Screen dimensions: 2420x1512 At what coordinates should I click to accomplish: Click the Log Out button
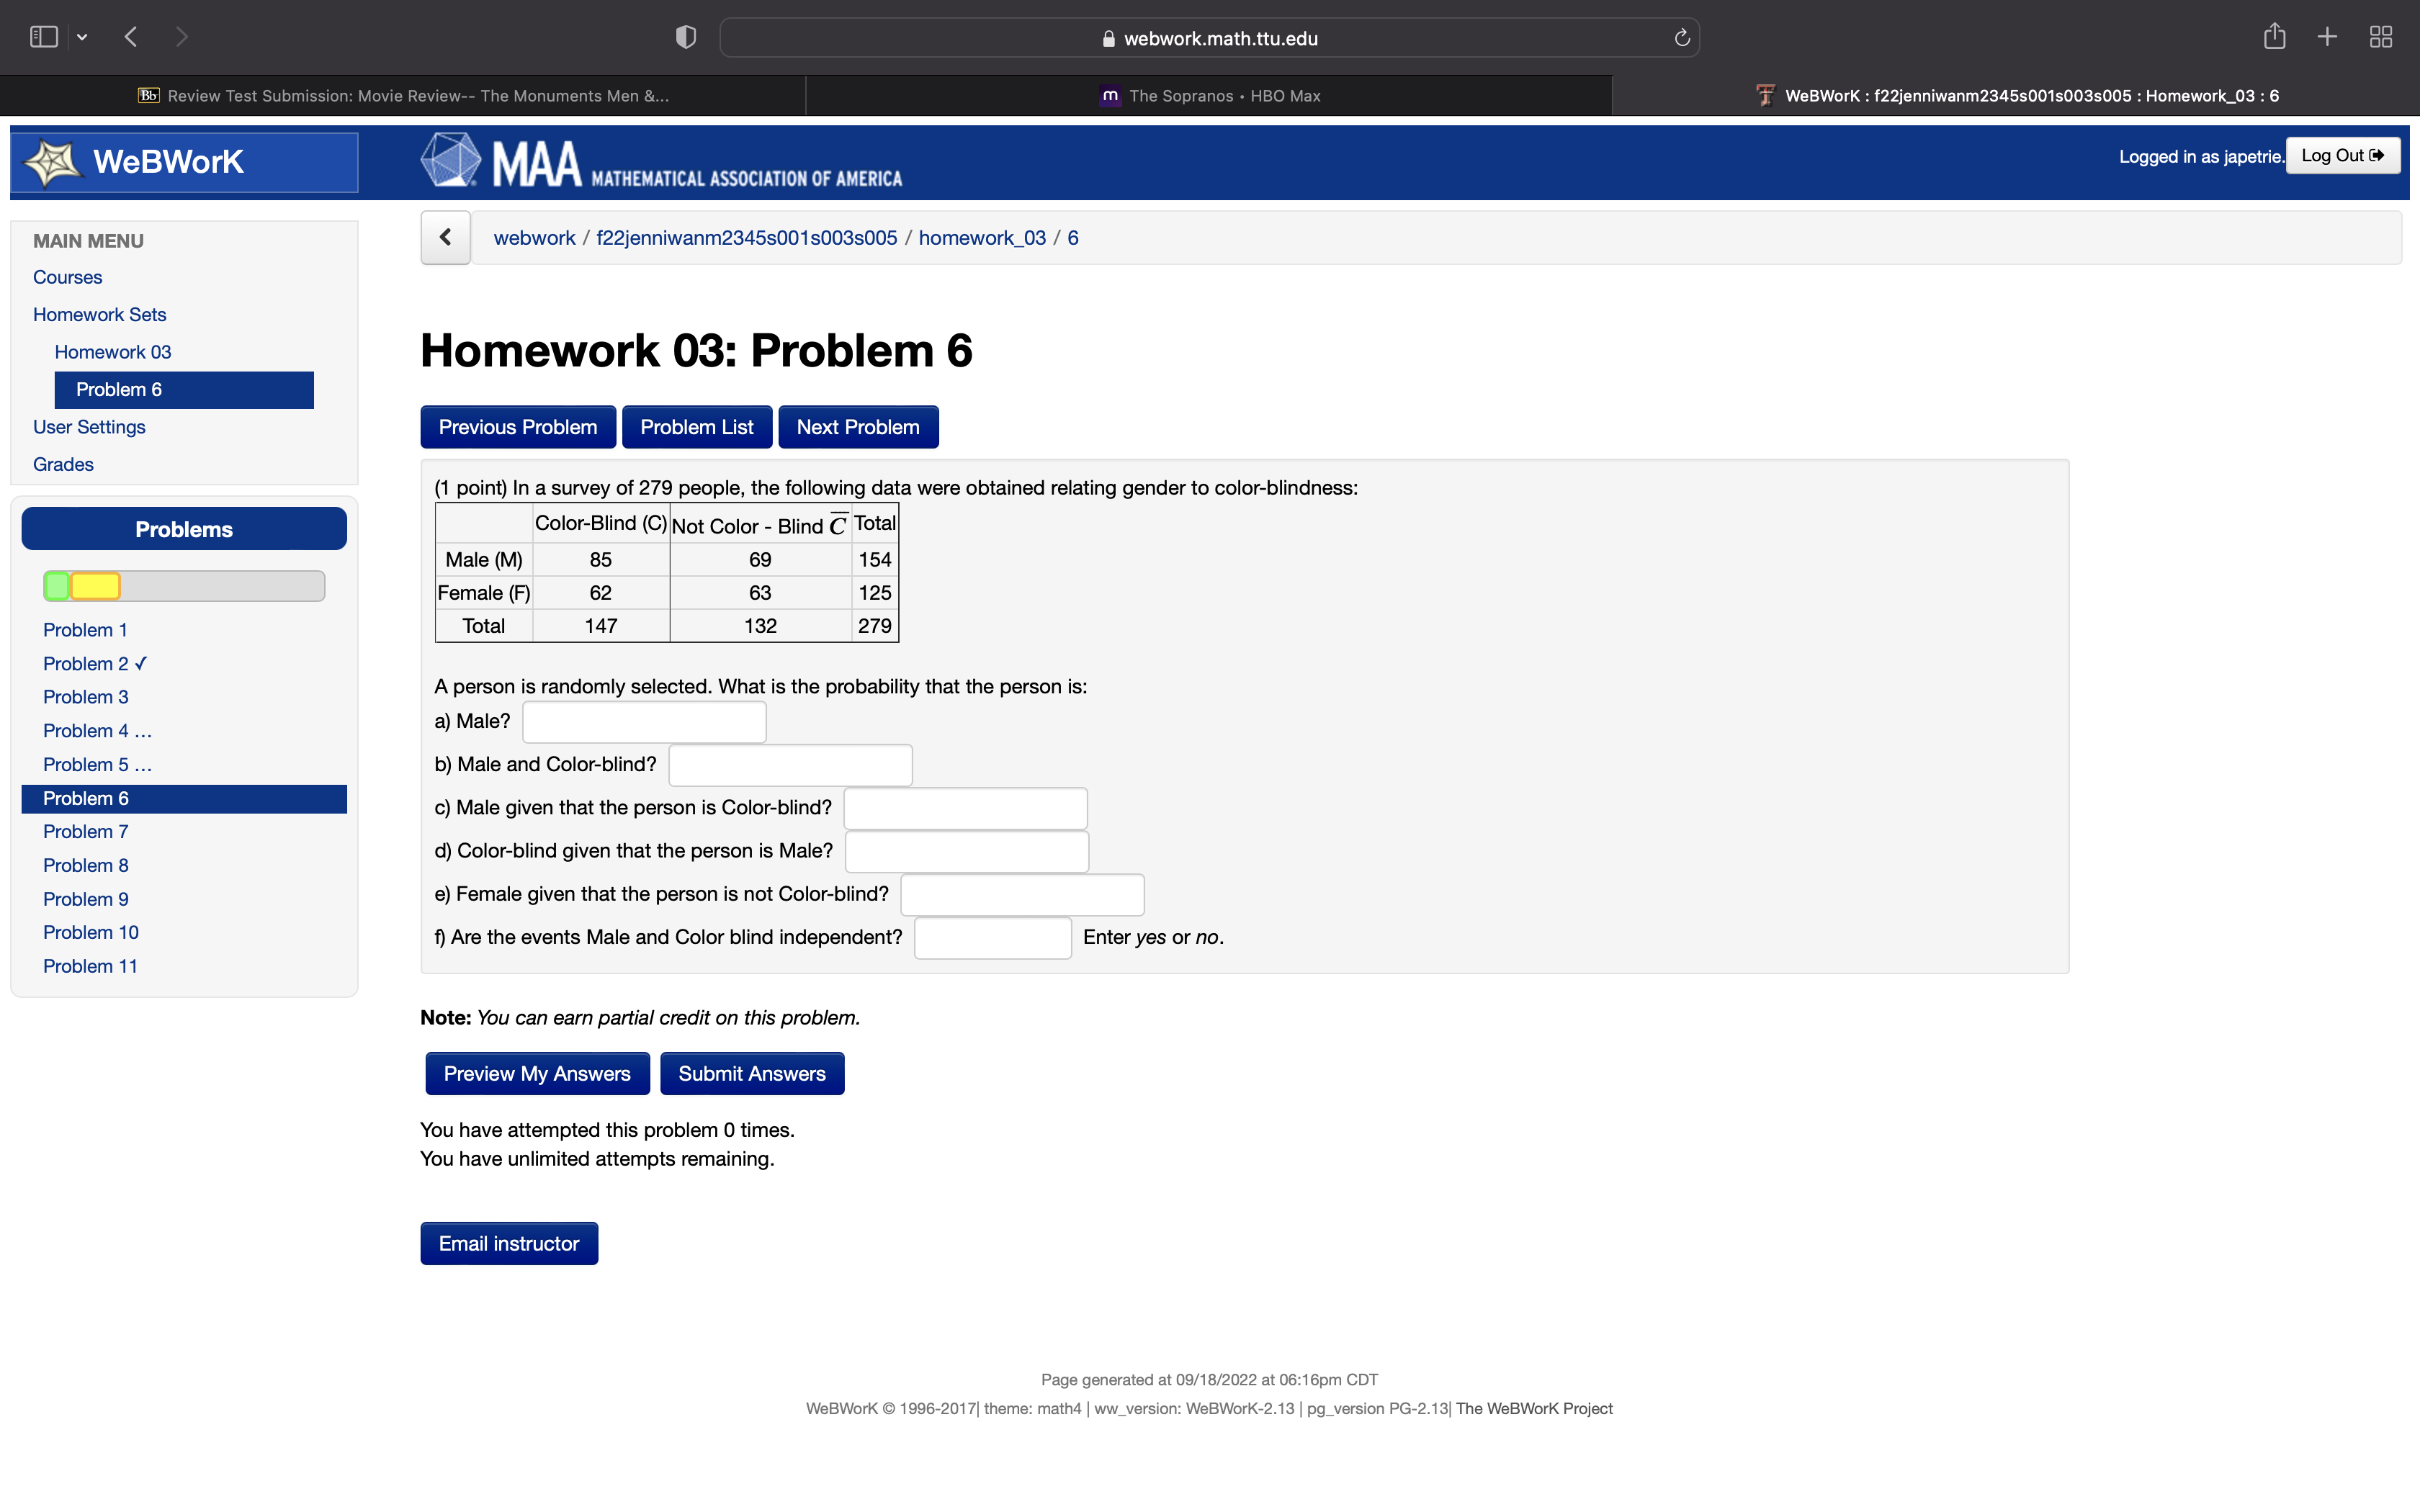2342,156
